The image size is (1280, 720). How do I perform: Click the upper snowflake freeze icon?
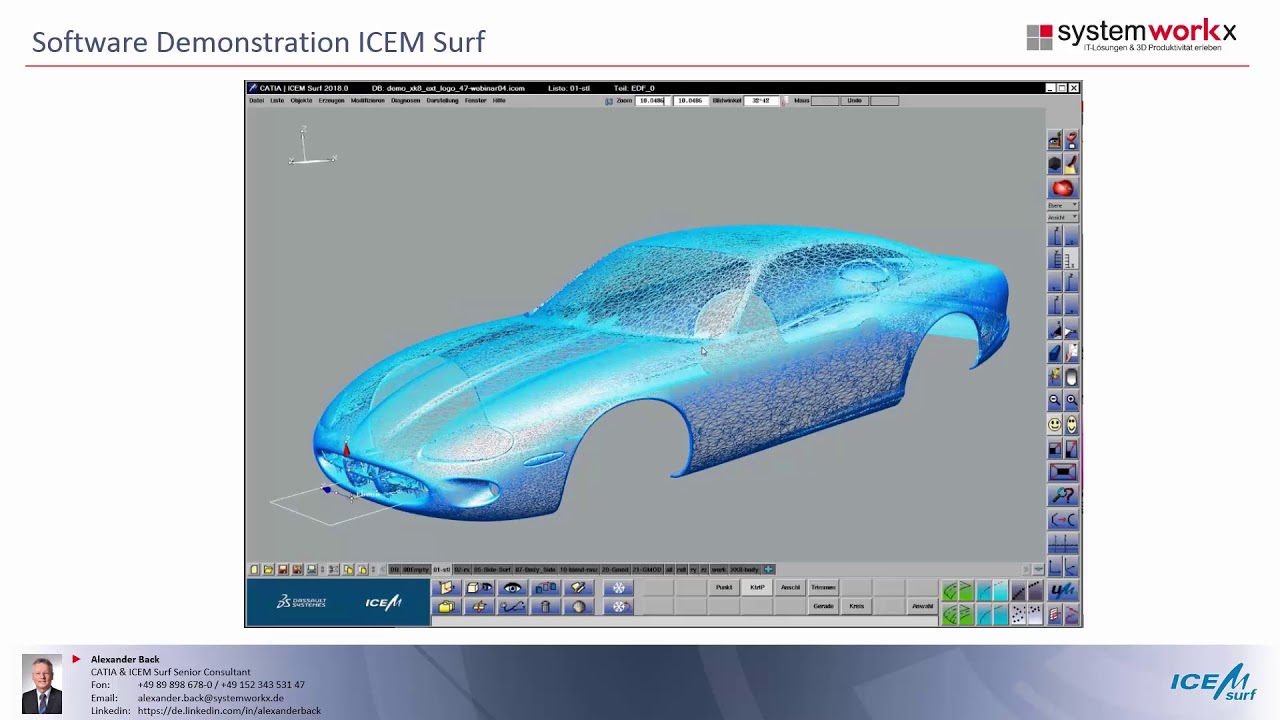click(618, 588)
